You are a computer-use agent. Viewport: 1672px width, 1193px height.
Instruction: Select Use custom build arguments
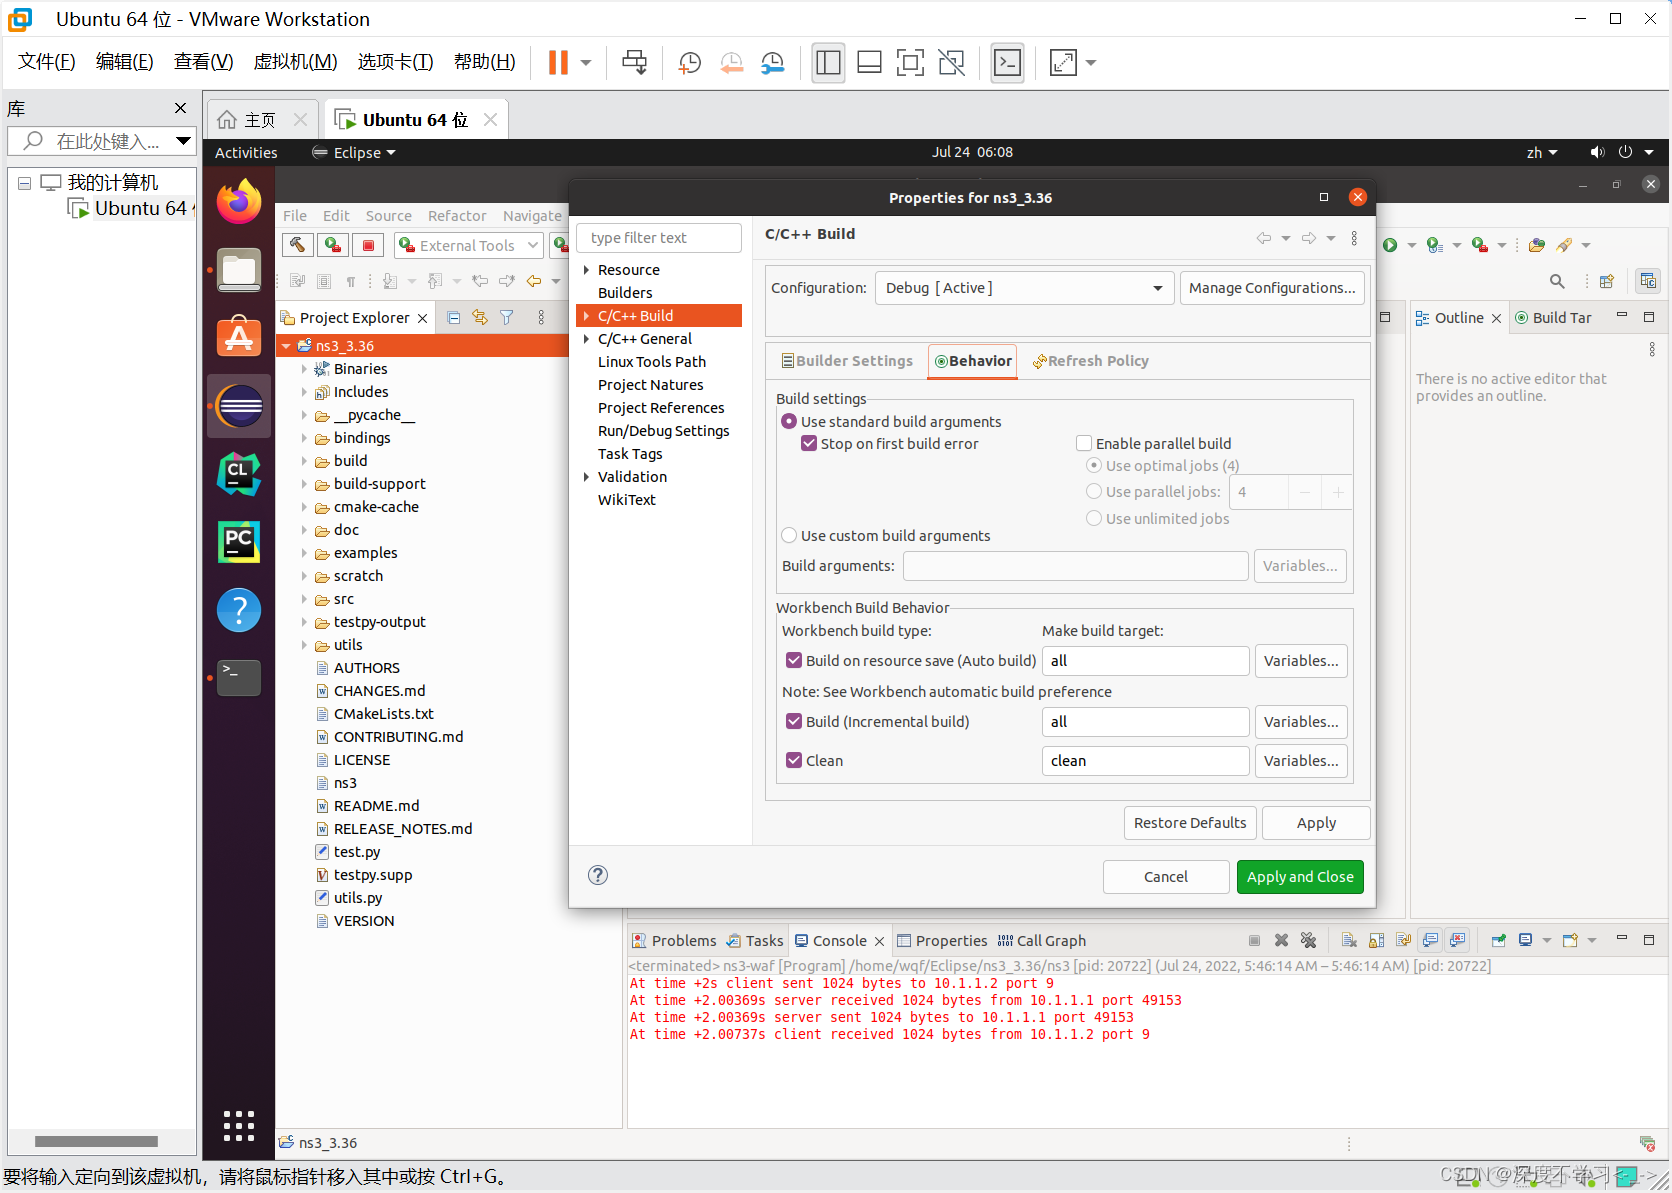(789, 535)
